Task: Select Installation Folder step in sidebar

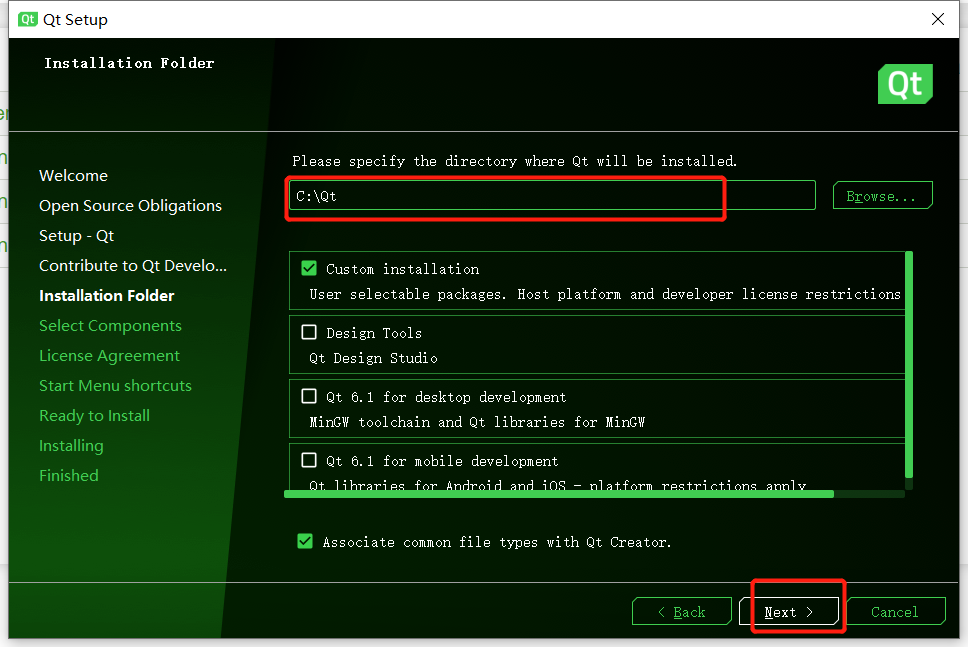Action: 107,296
